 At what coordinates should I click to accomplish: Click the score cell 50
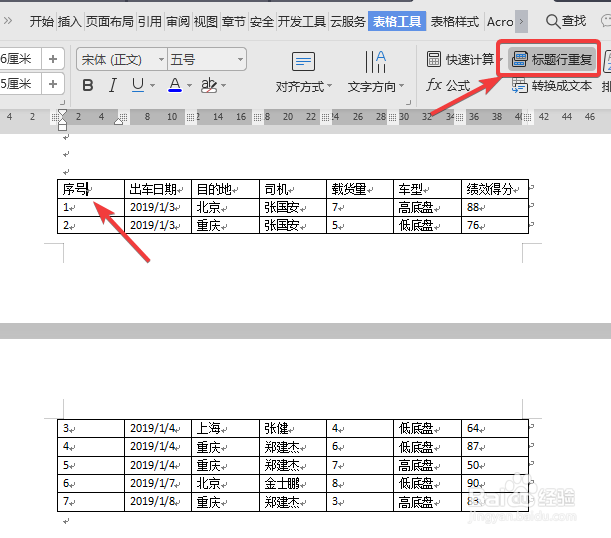tap(495, 465)
